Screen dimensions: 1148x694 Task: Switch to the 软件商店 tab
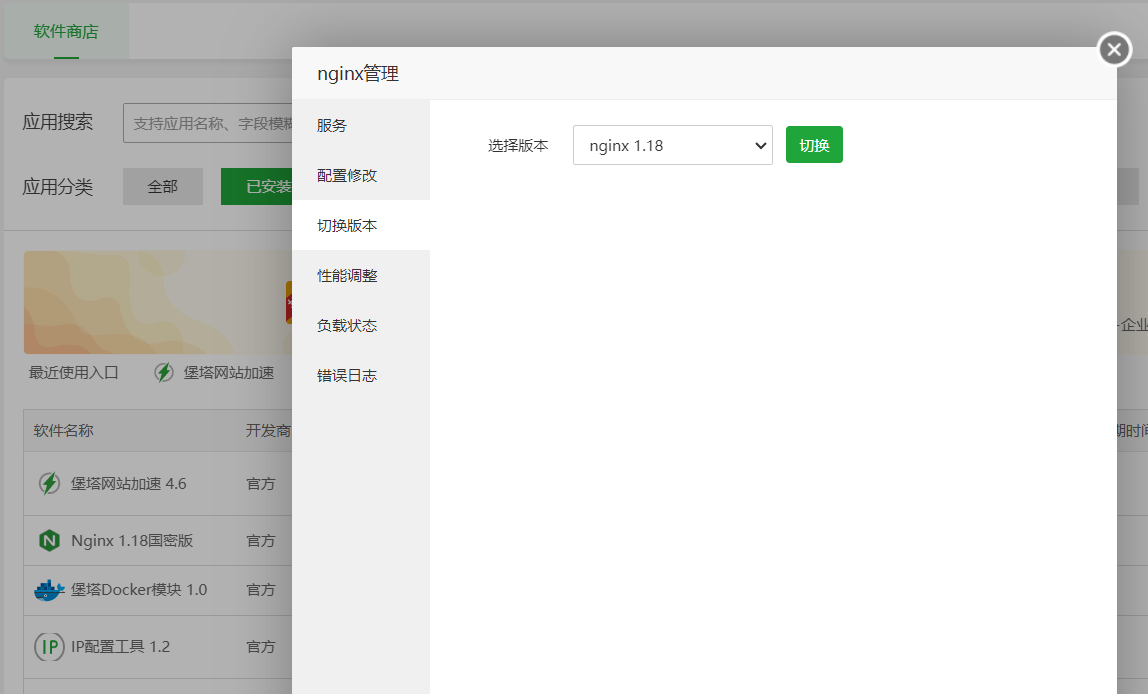(66, 31)
